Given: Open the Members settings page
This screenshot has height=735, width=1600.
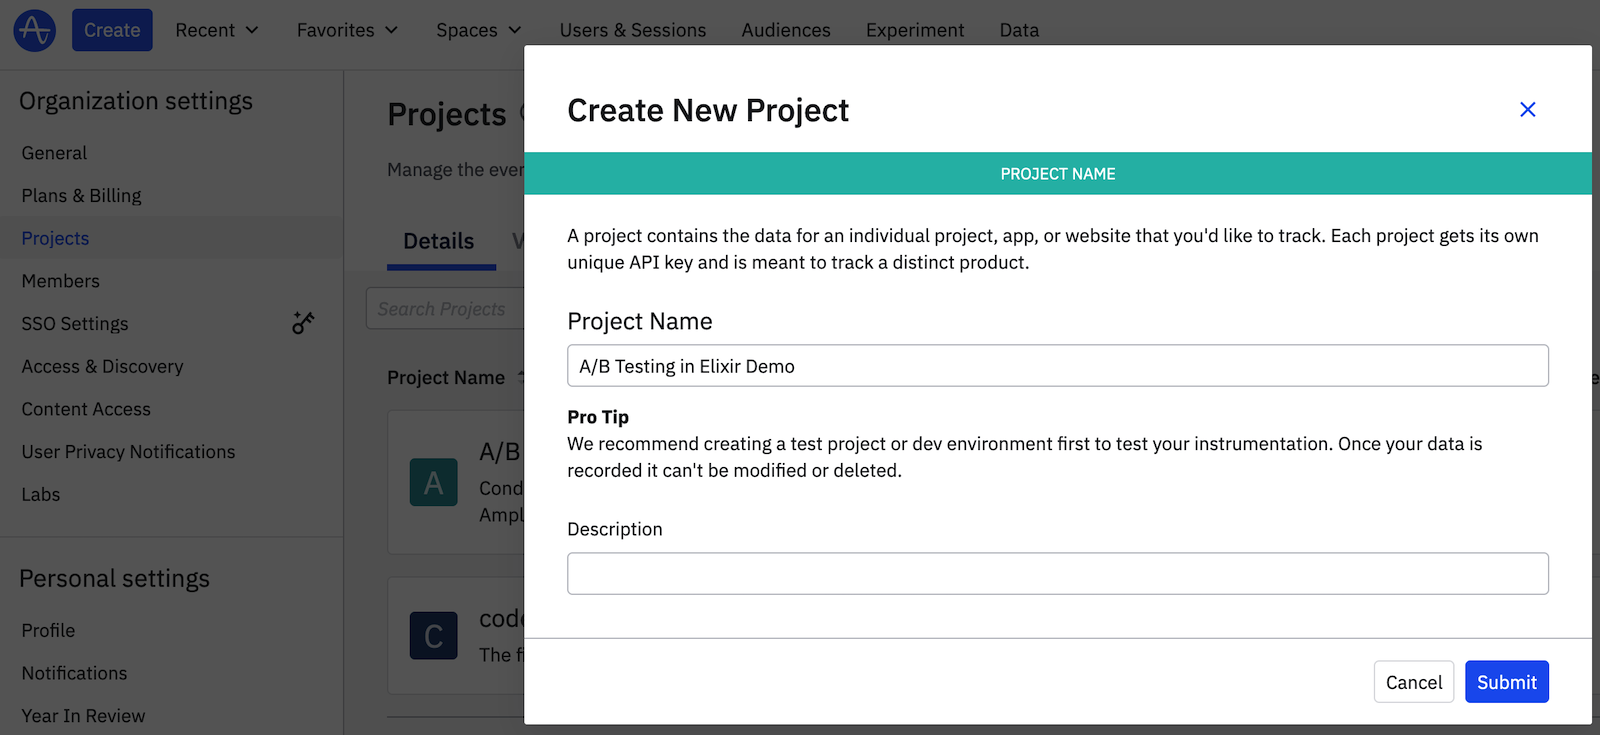Looking at the screenshot, I should coord(60,281).
